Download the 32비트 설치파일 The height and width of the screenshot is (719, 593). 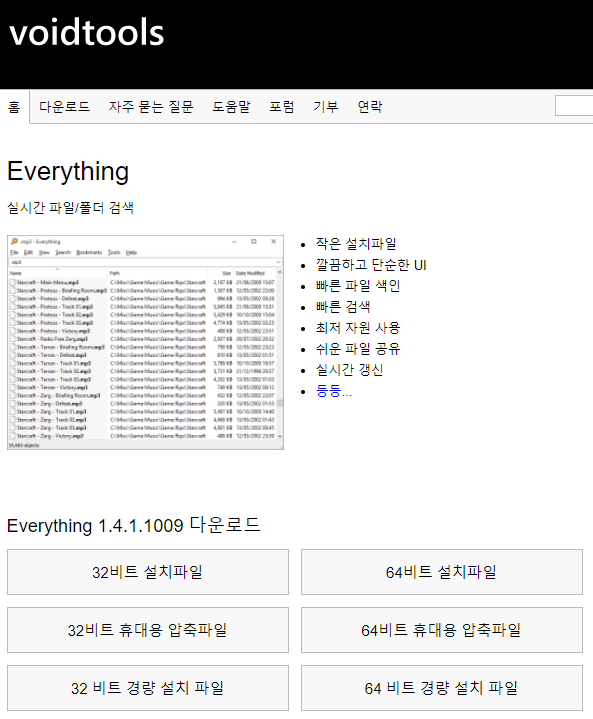click(148, 572)
